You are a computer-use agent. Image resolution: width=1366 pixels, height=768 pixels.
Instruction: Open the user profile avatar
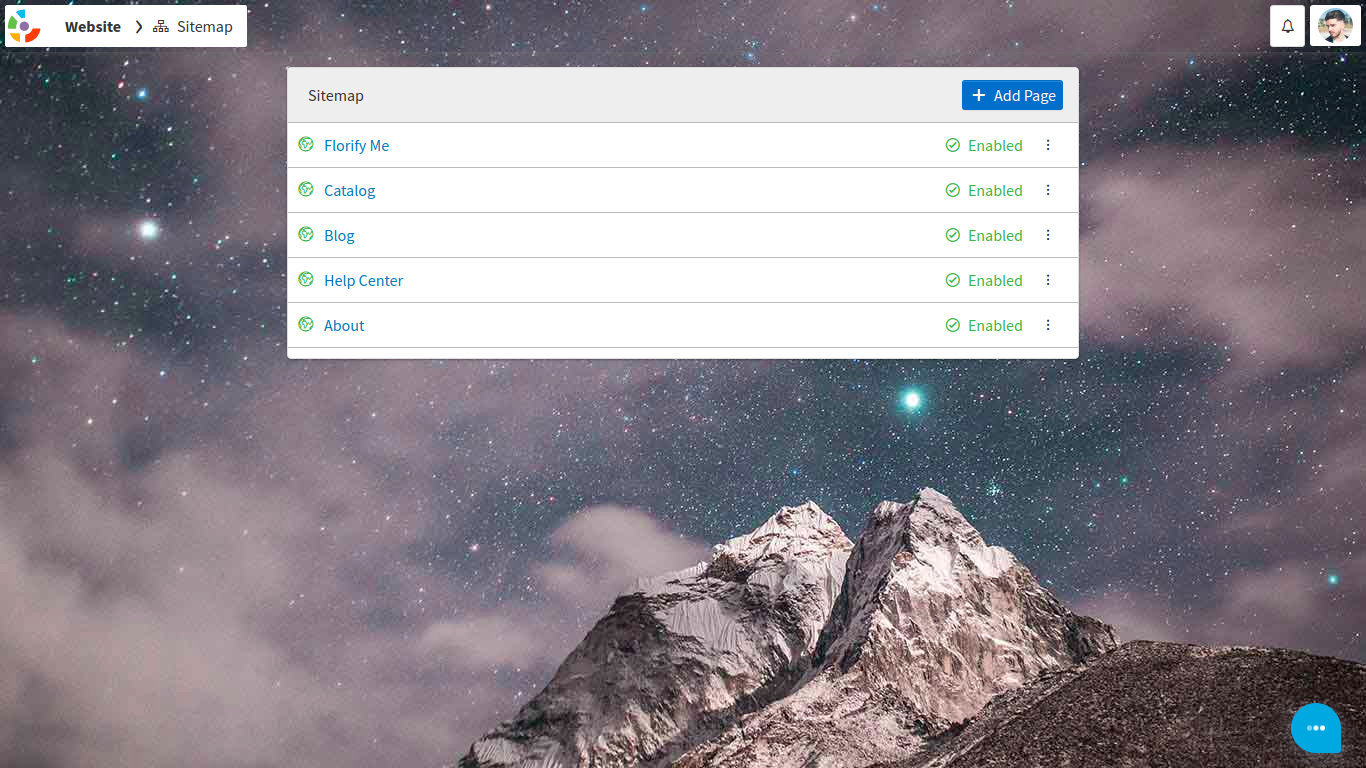[1335, 26]
